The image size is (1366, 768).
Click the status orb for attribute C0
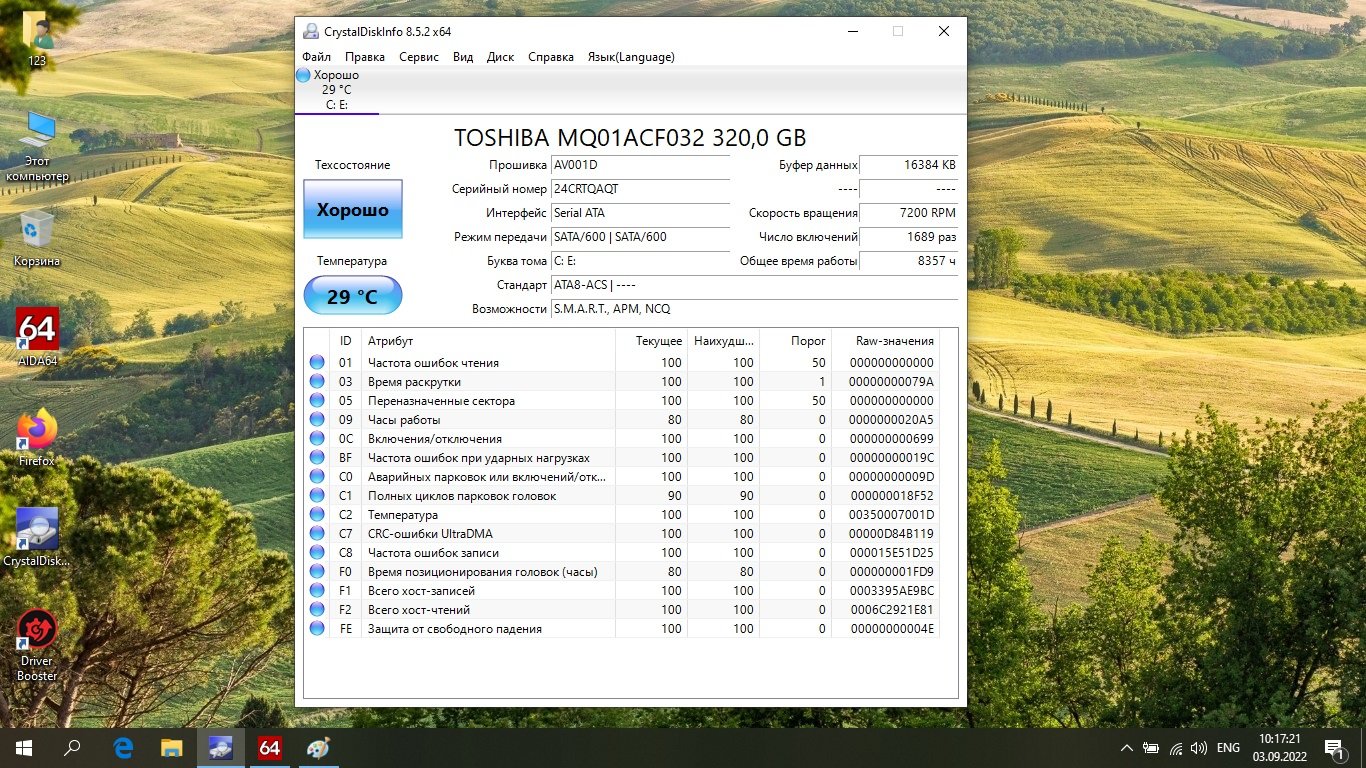tap(317, 477)
